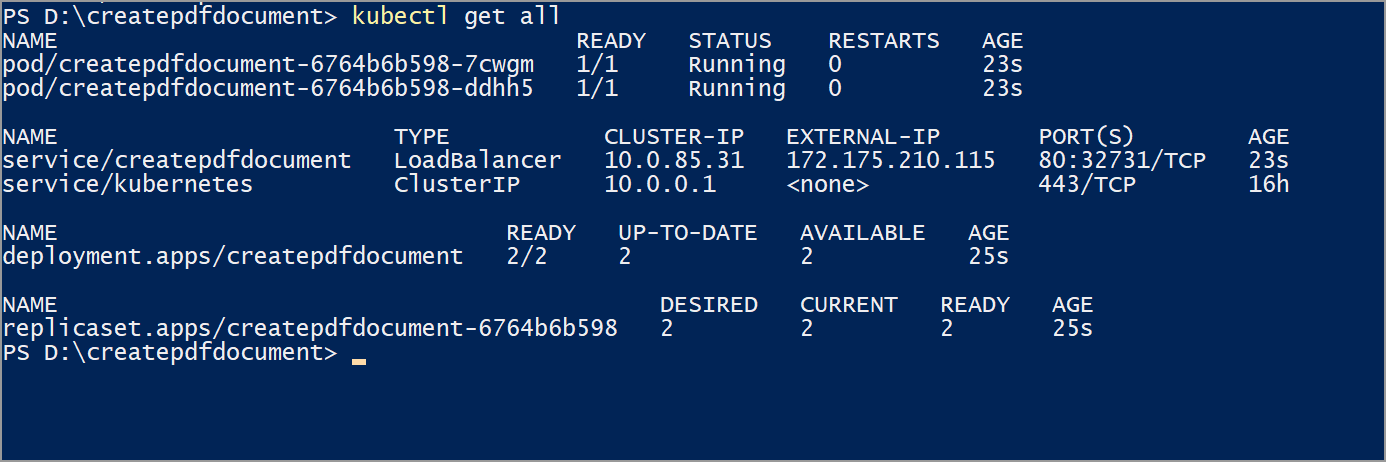Place cursor at the bottom empty prompt
1386x462 pixels.
pos(359,353)
